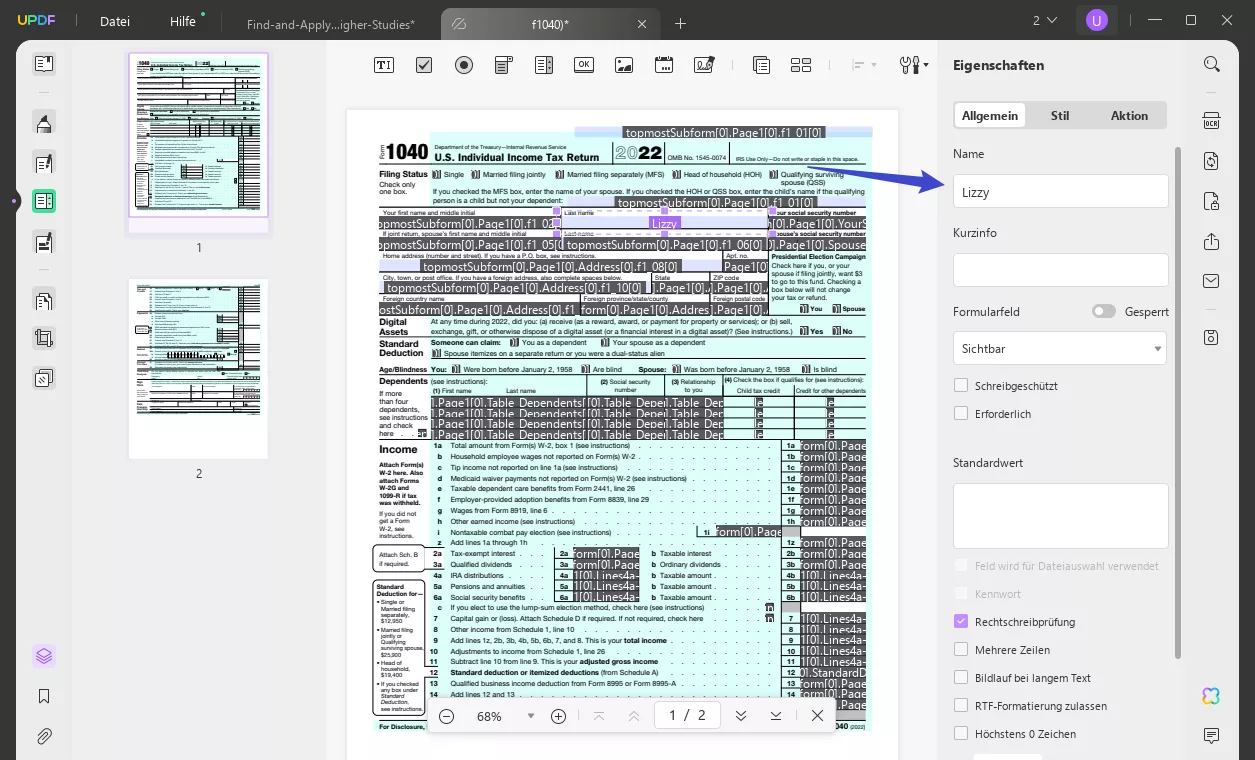1255x760 pixels.
Task: Uncheck the Rechtschreibprüfung checkbox
Action: click(961, 621)
